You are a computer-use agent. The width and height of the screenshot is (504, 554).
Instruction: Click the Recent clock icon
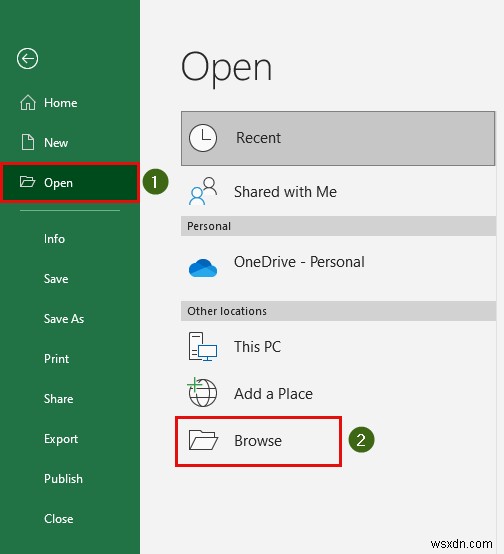pos(203,138)
